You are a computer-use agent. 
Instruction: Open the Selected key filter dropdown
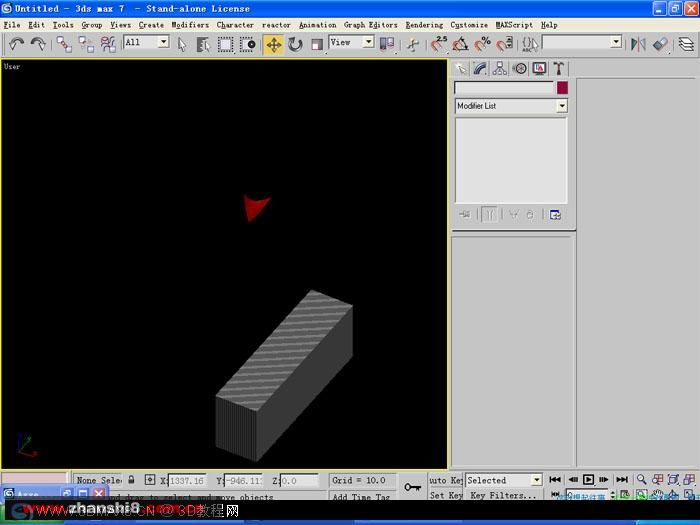[504, 480]
